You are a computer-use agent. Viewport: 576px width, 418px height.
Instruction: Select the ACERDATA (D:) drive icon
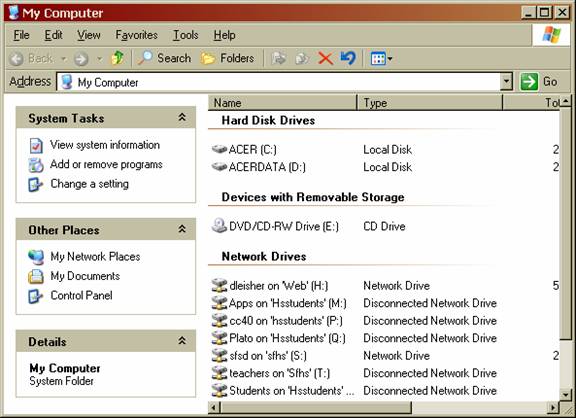[x=219, y=167]
